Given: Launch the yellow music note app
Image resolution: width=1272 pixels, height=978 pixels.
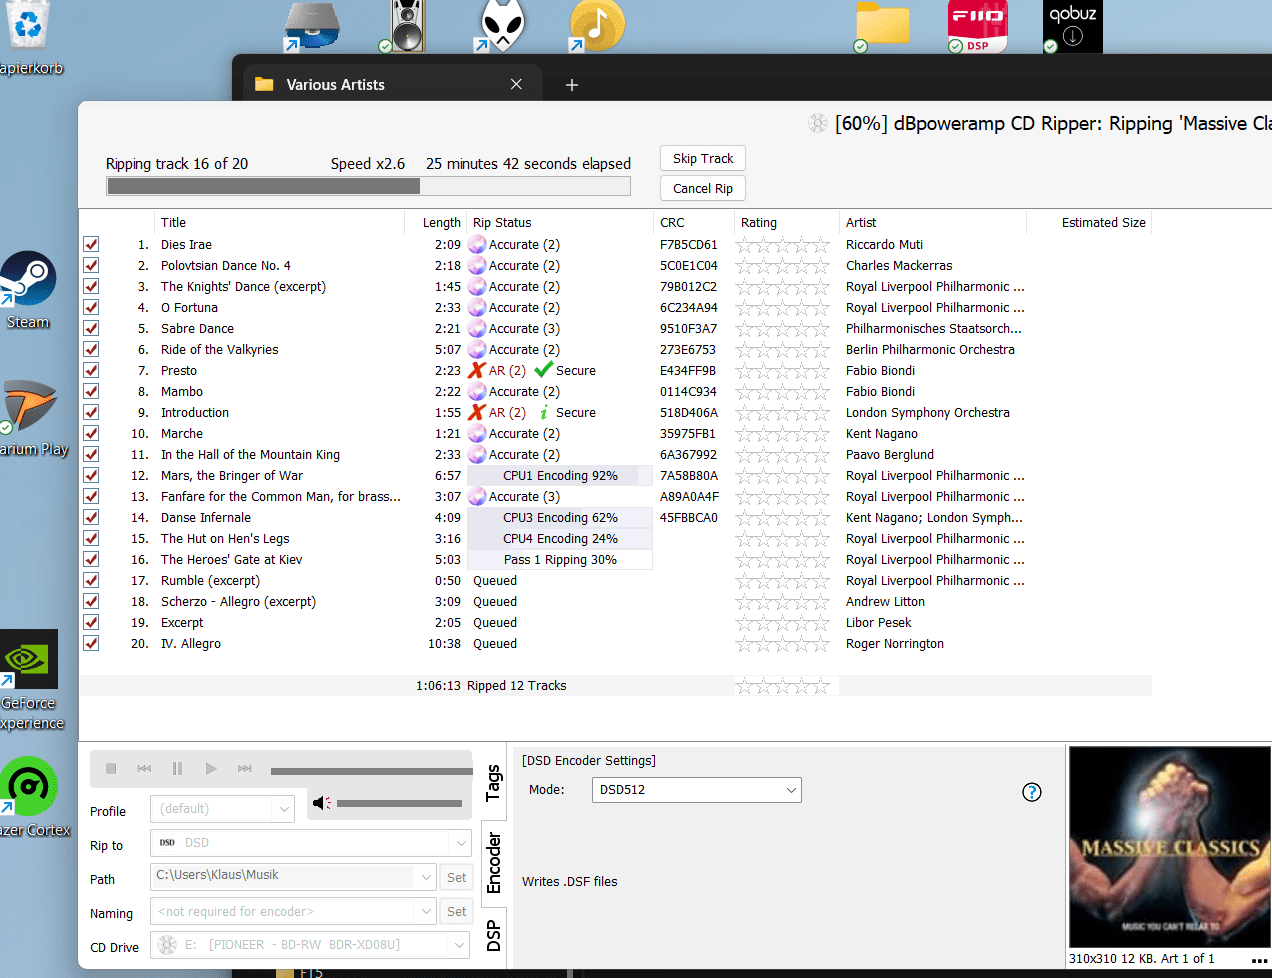Looking at the screenshot, I should point(597,26).
